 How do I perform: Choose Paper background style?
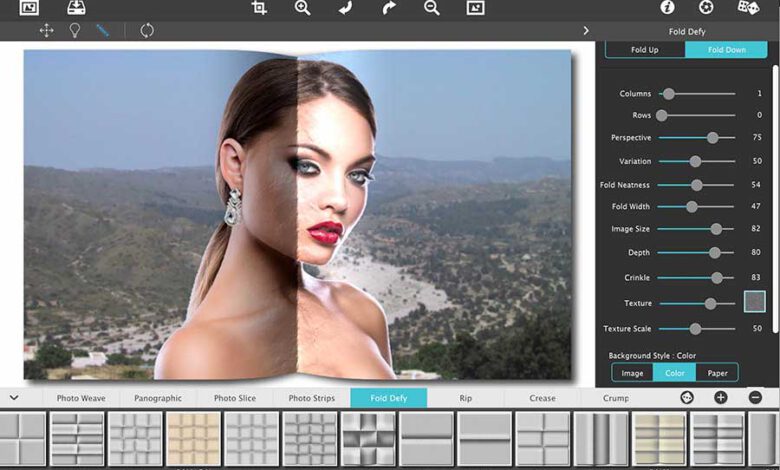tap(717, 373)
